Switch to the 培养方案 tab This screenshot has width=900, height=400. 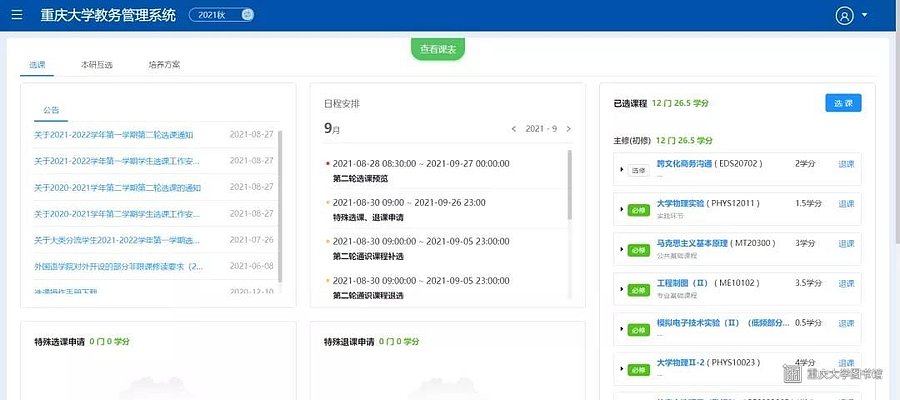point(164,65)
